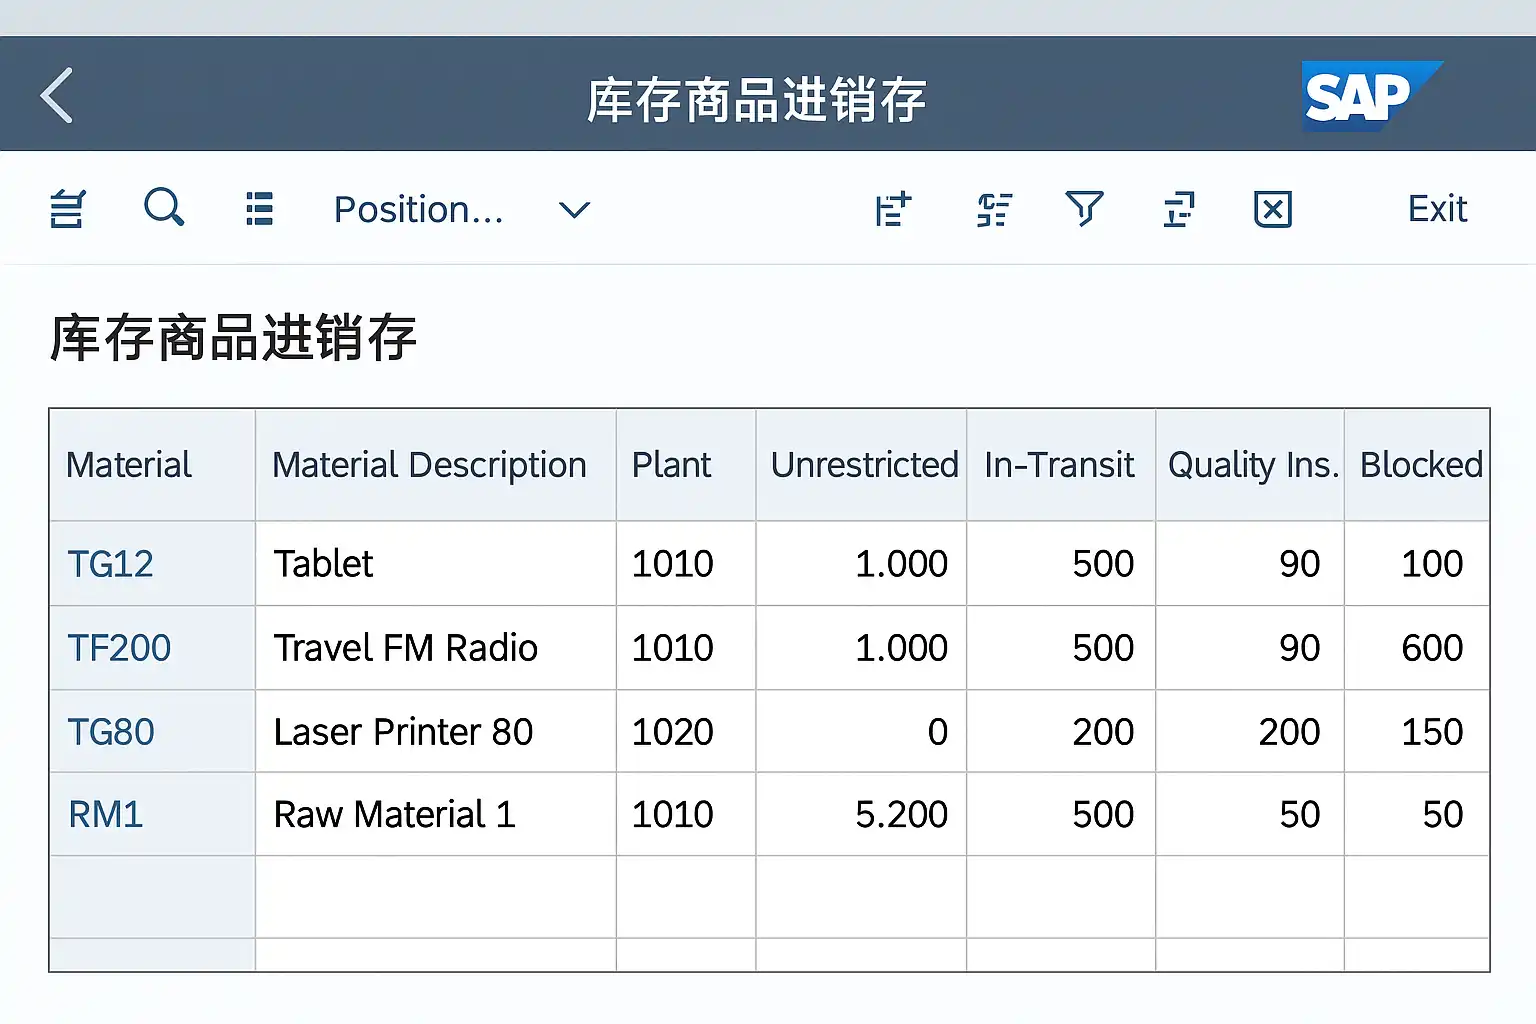Image resolution: width=1536 pixels, height=1024 pixels.
Task: Click the funnel filter icon
Action: [1084, 209]
